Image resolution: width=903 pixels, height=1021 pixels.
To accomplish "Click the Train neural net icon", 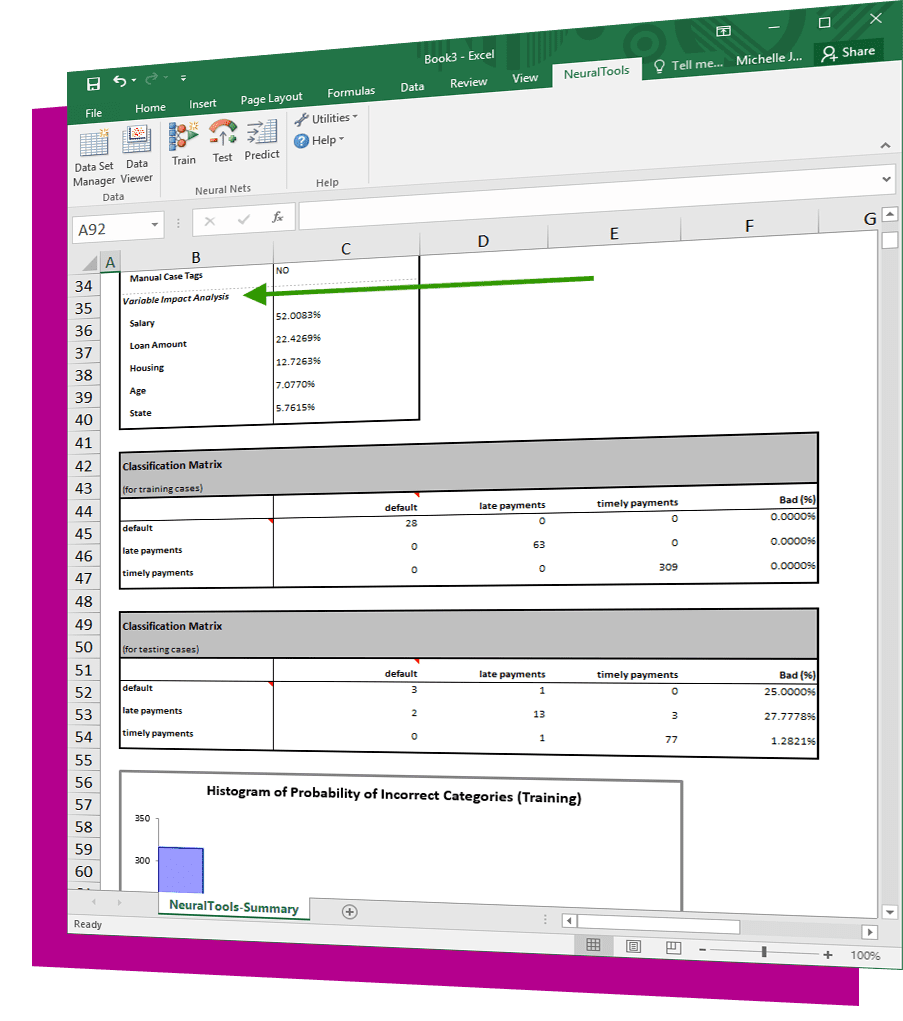I will click(x=184, y=142).
